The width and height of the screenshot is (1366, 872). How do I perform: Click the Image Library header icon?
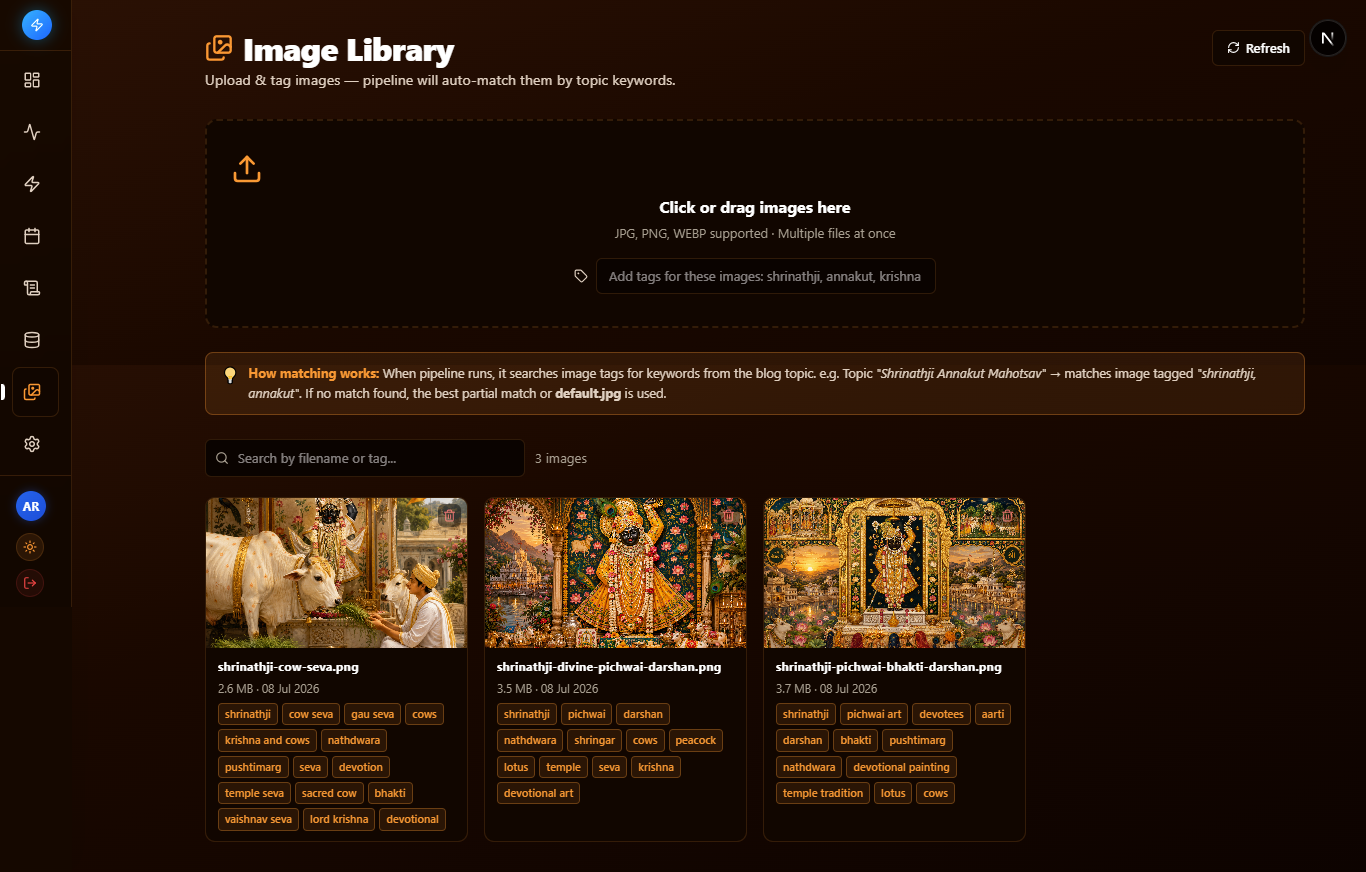pyautogui.click(x=219, y=48)
